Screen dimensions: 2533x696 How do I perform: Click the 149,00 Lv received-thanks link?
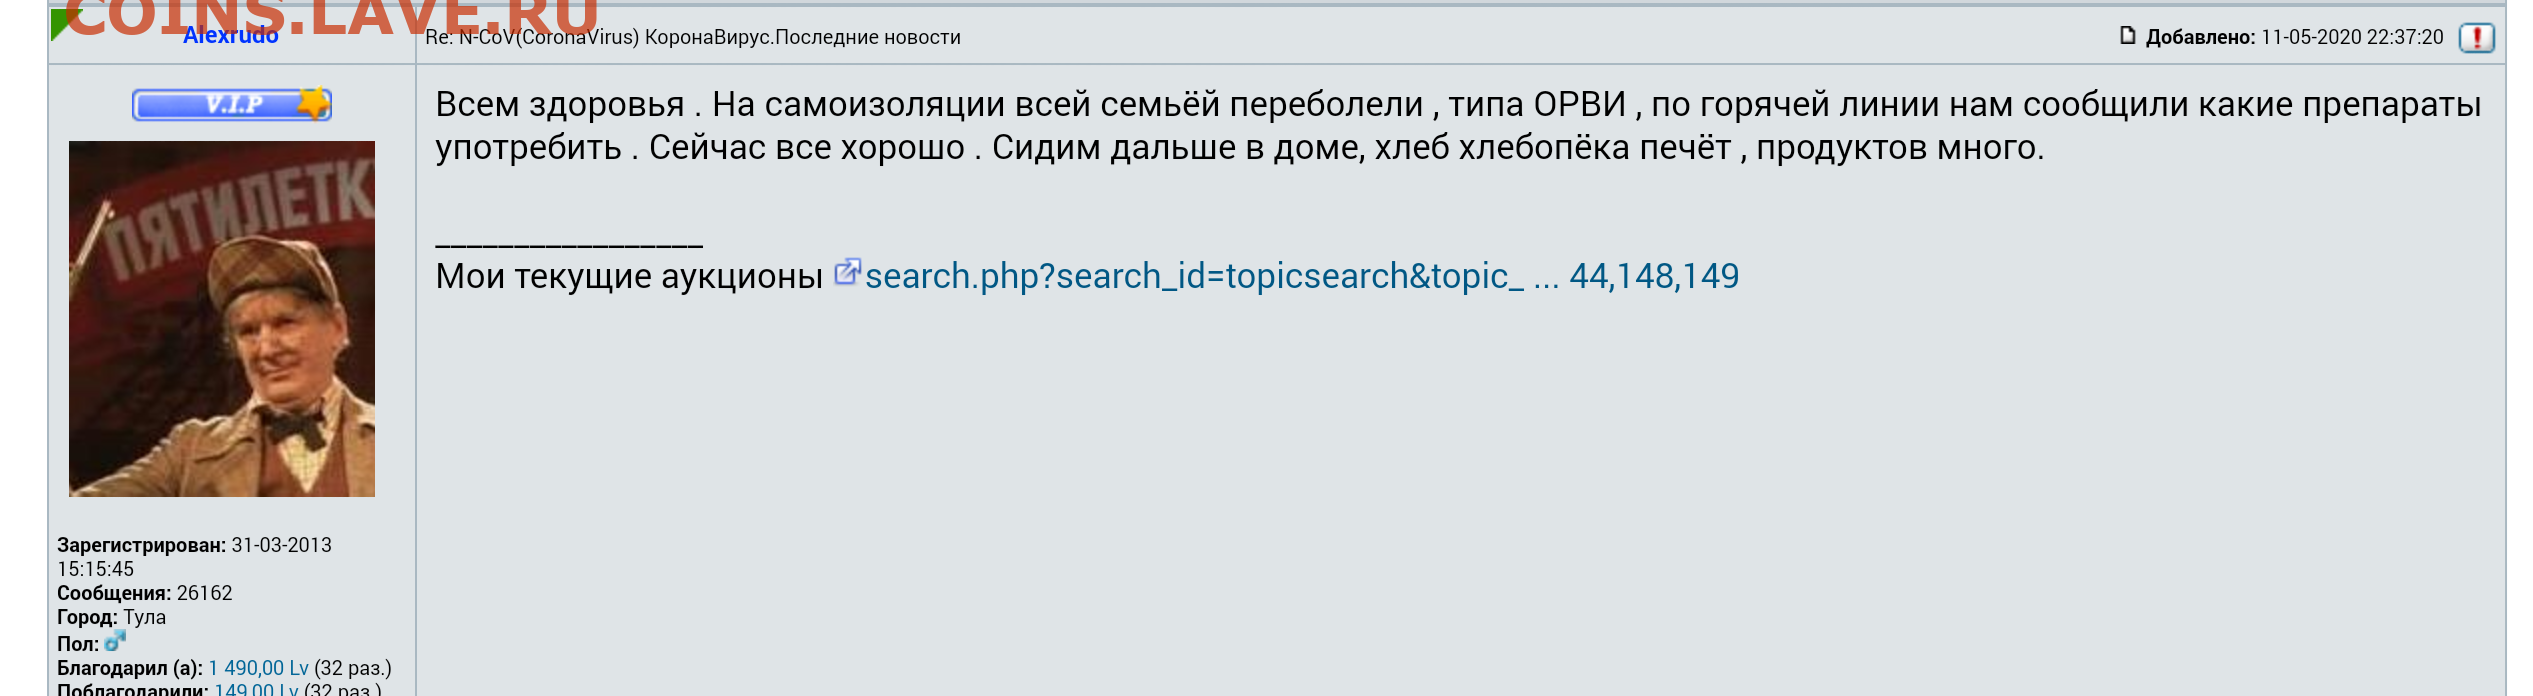pos(256,689)
